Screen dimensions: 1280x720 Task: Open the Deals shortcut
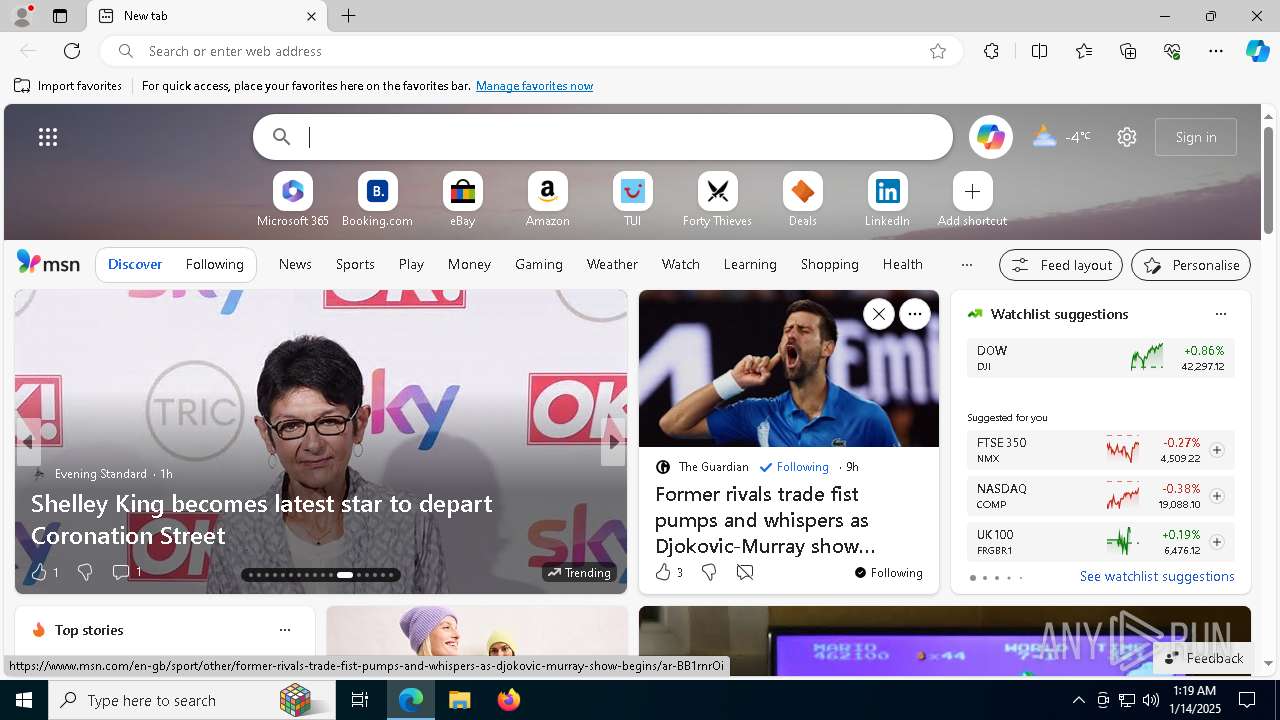click(802, 200)
